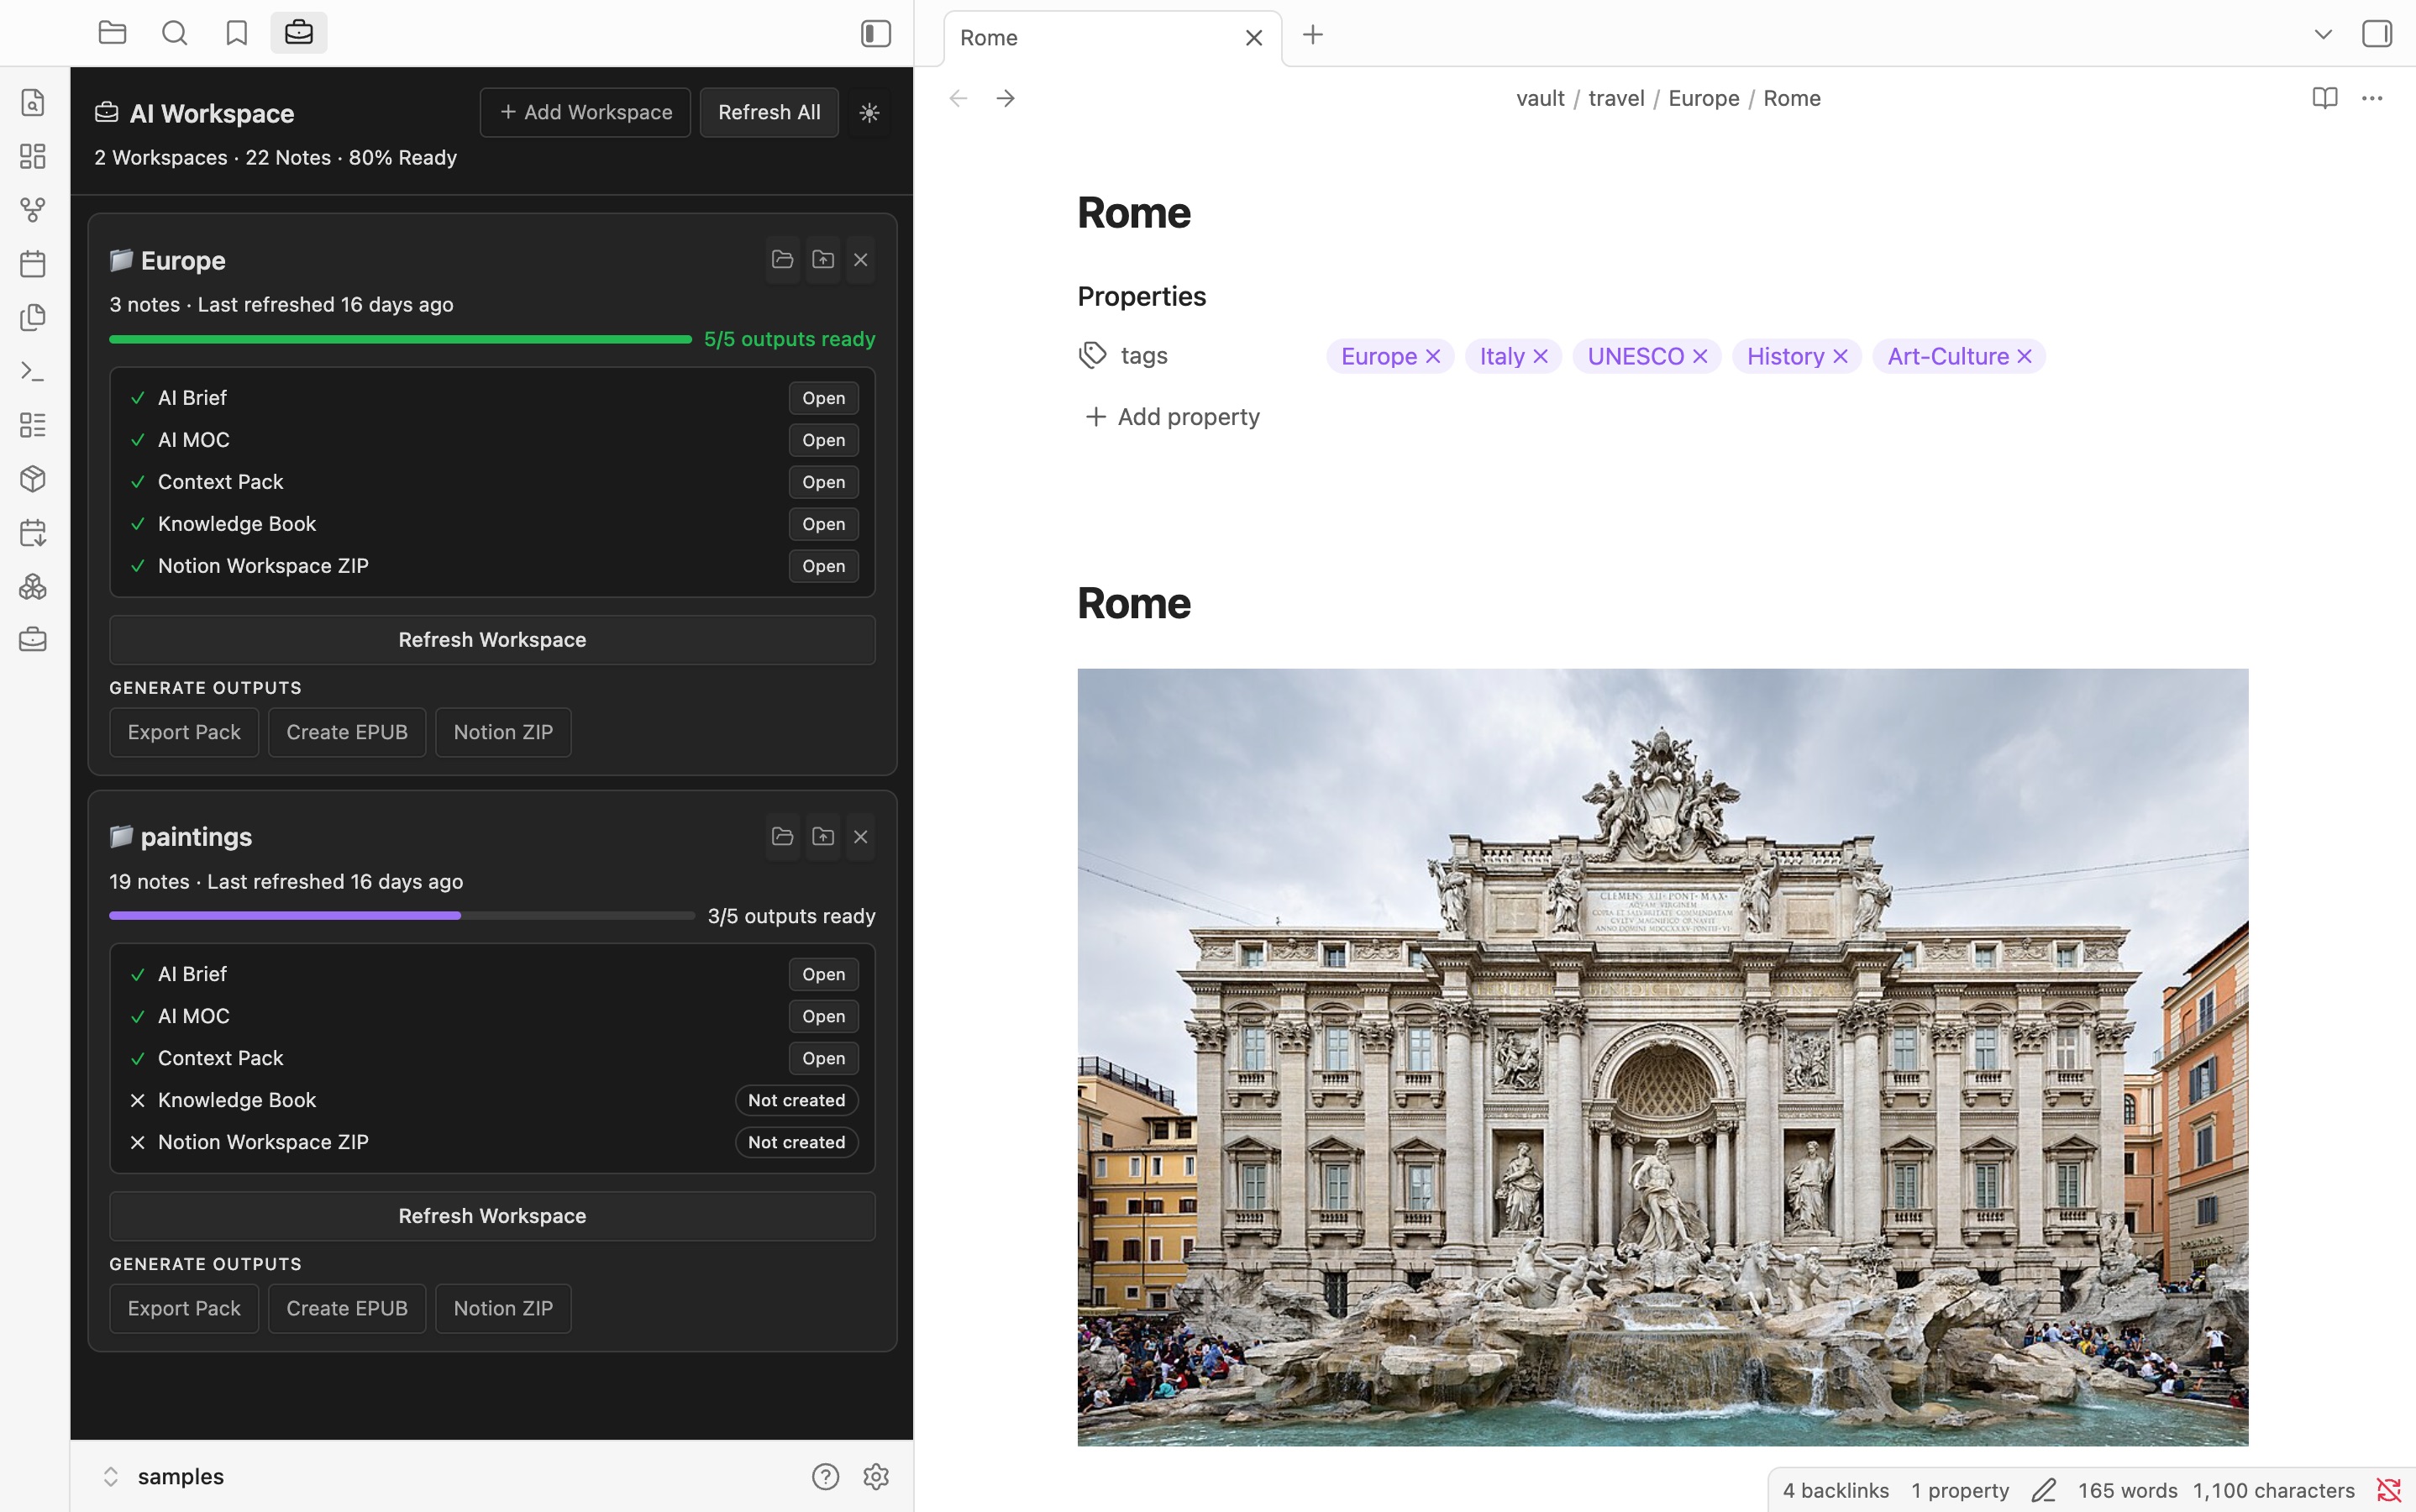Click Notion ZIP in paintings workspace
The height and width of the screenshot is (1512, 2416).
point(503,1308)
